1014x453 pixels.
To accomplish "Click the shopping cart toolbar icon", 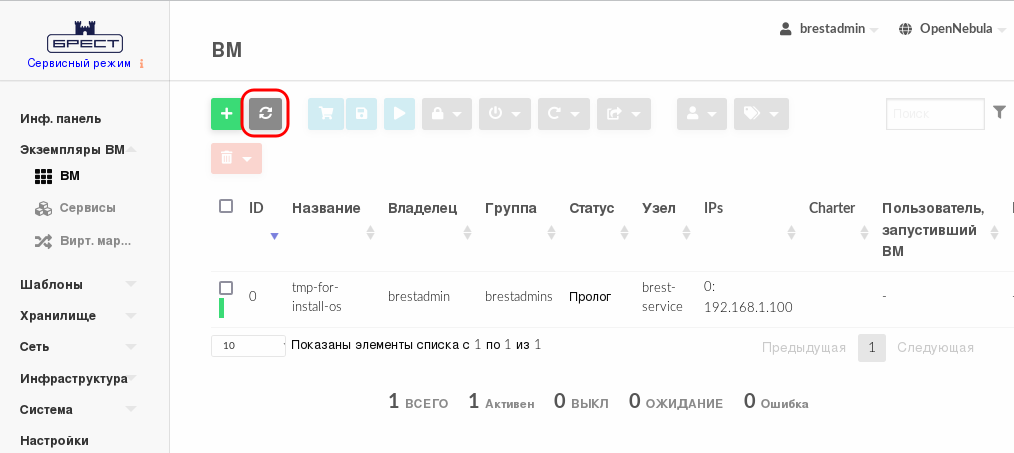I will [x=326, y=114].
